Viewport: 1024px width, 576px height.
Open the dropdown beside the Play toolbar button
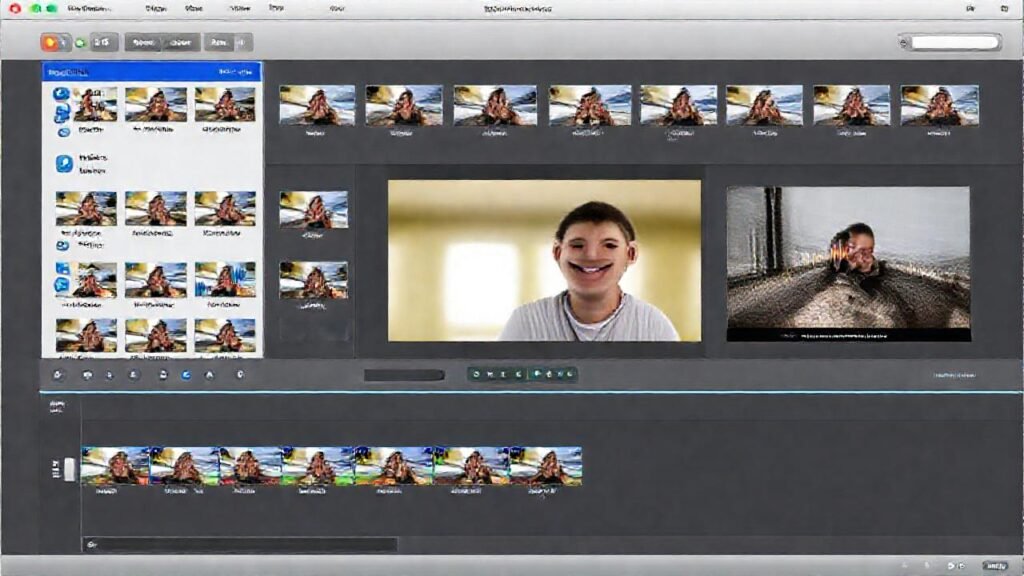(x=238, y=43)
